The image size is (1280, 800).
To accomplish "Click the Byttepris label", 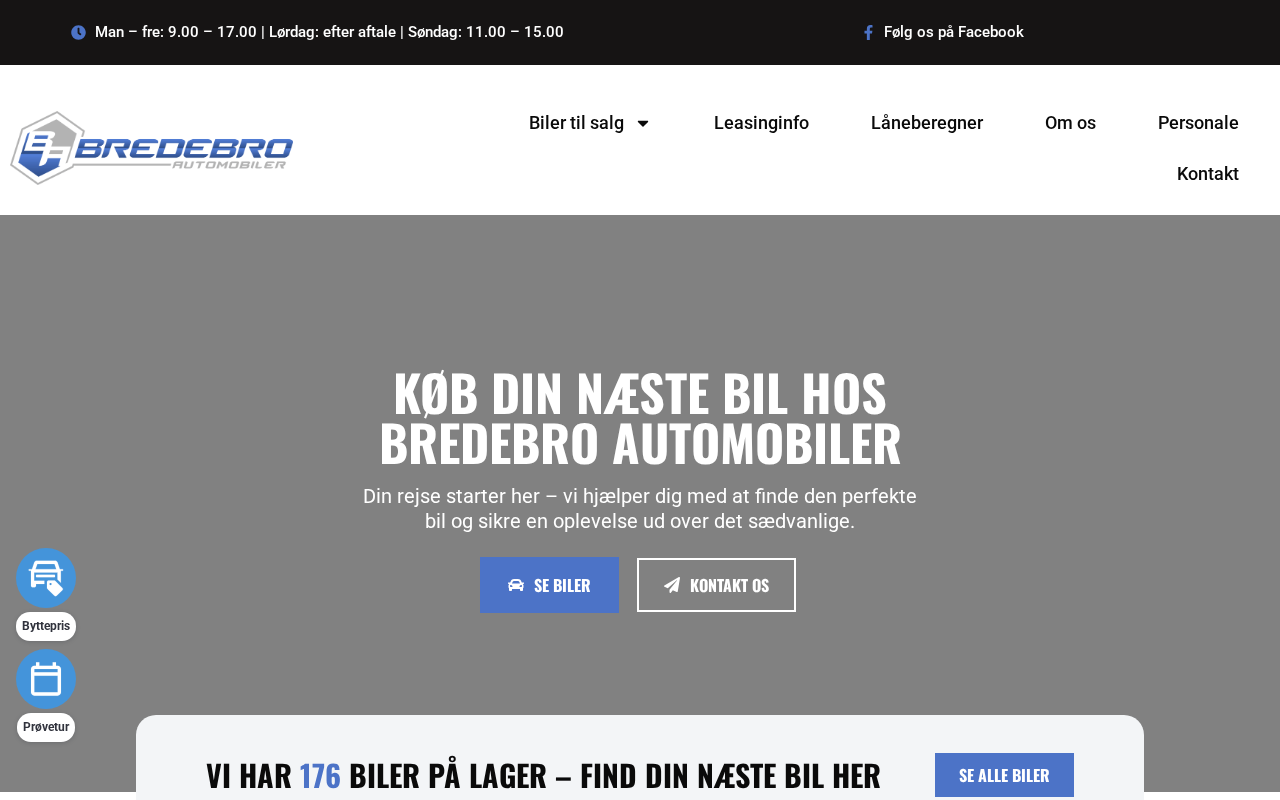I will 46,626.
